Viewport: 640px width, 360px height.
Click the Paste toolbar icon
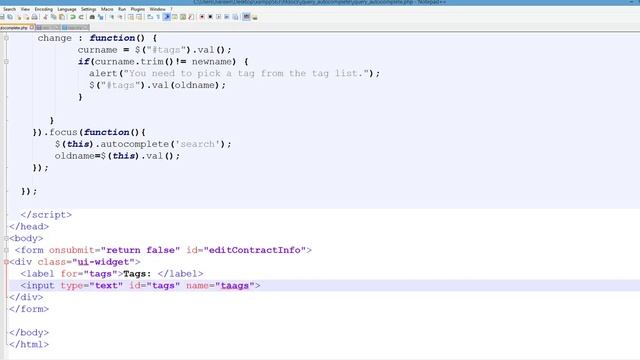pyautogui.click(x=62, y=17)
